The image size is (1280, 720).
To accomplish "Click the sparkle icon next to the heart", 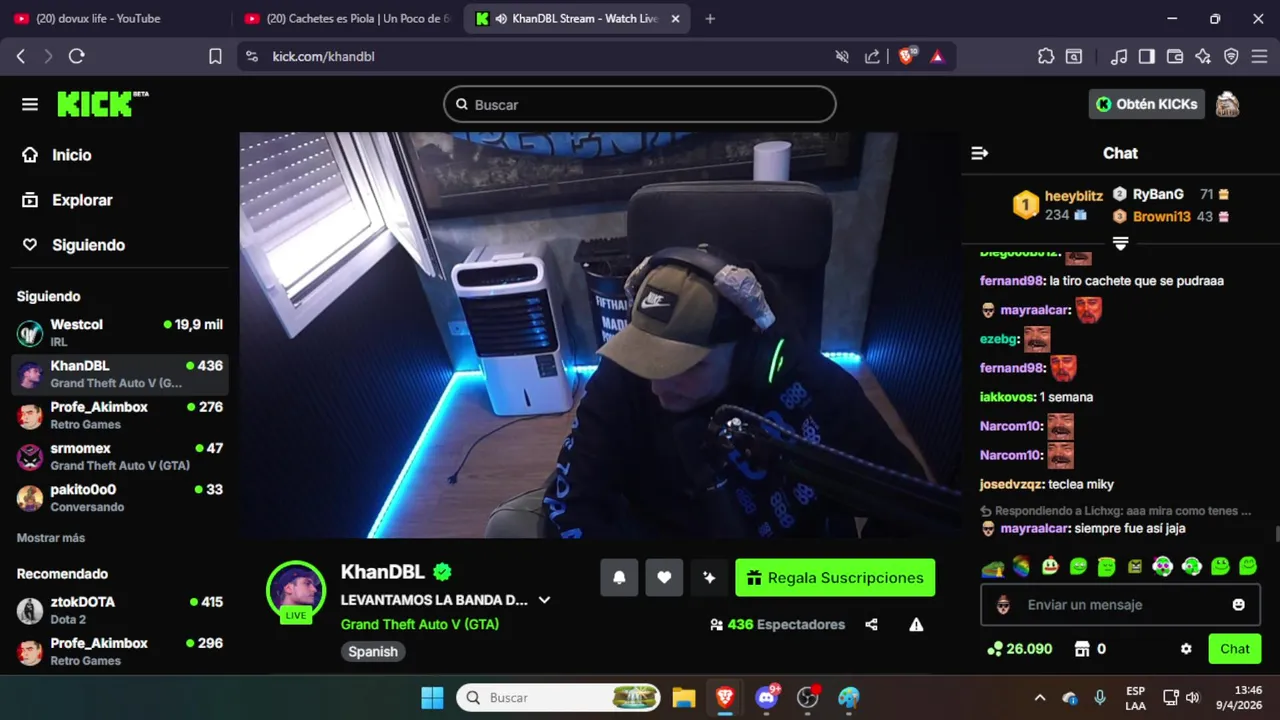I will (x=709, y=578).
